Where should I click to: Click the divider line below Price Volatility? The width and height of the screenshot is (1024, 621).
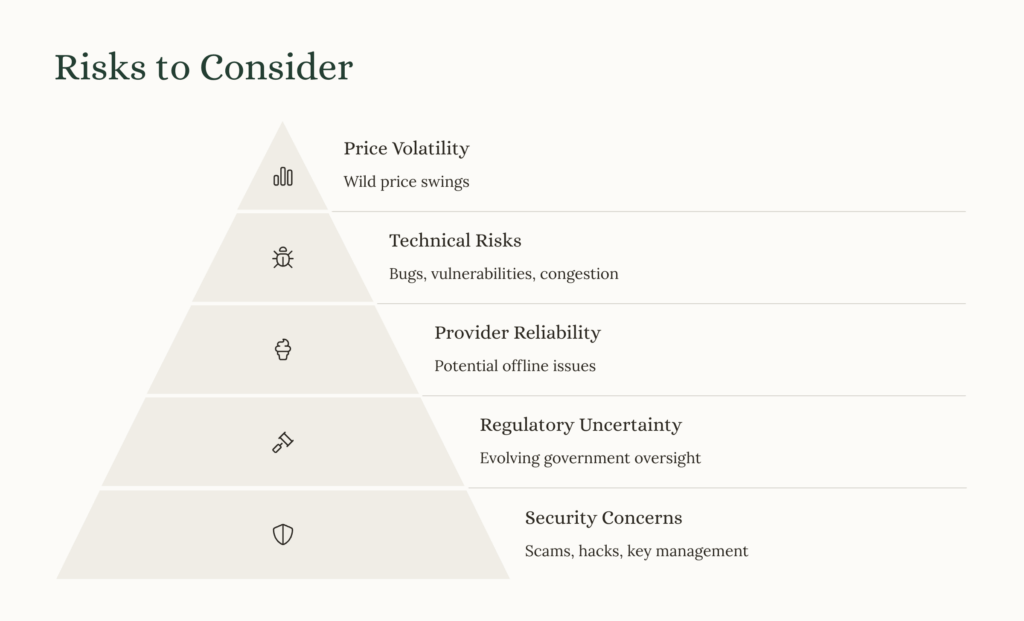648,212
